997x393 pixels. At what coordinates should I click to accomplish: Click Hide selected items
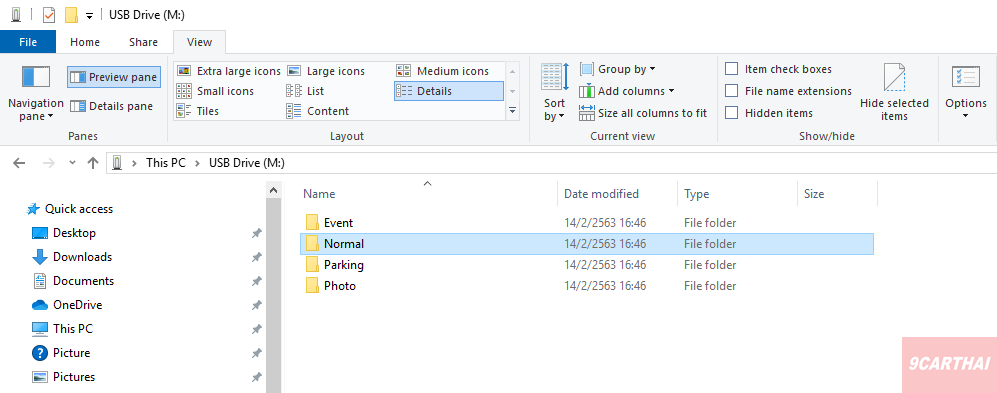click(x=894, y=93)
